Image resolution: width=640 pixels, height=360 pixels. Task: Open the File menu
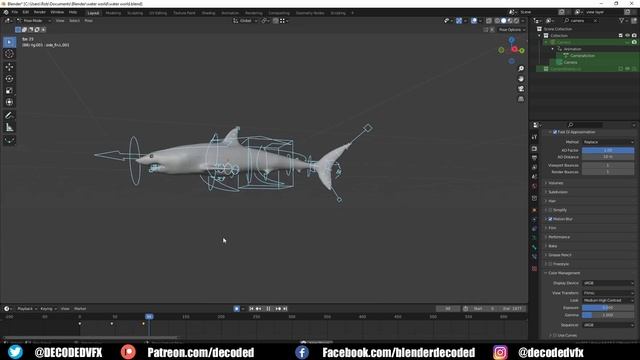(15, 13)
